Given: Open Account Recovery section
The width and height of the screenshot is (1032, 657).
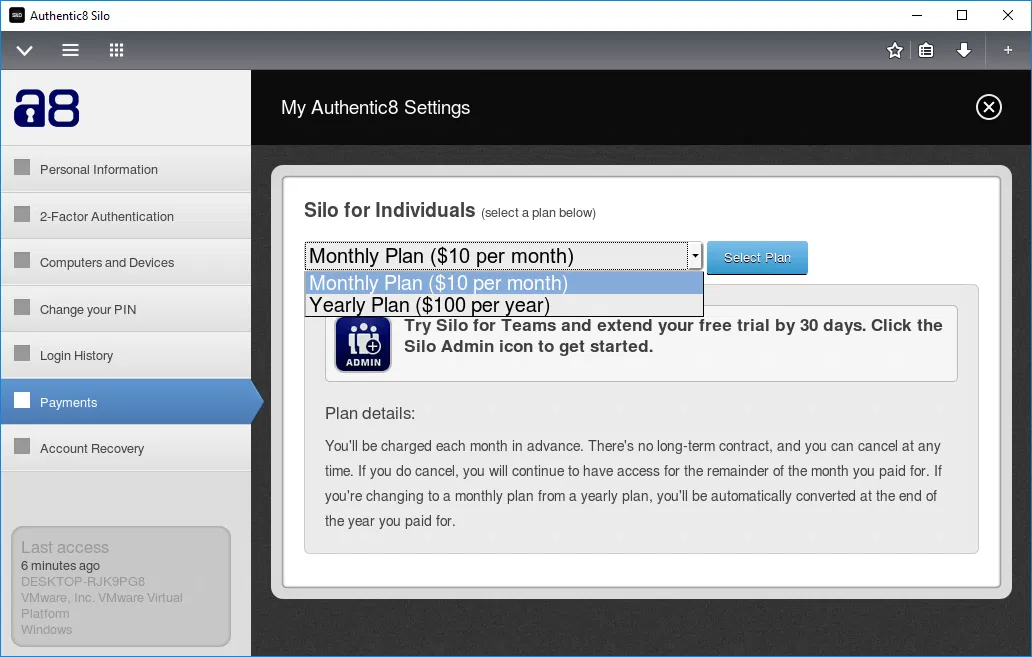Looking at the screenshot, I should click(x=126, y=448).
